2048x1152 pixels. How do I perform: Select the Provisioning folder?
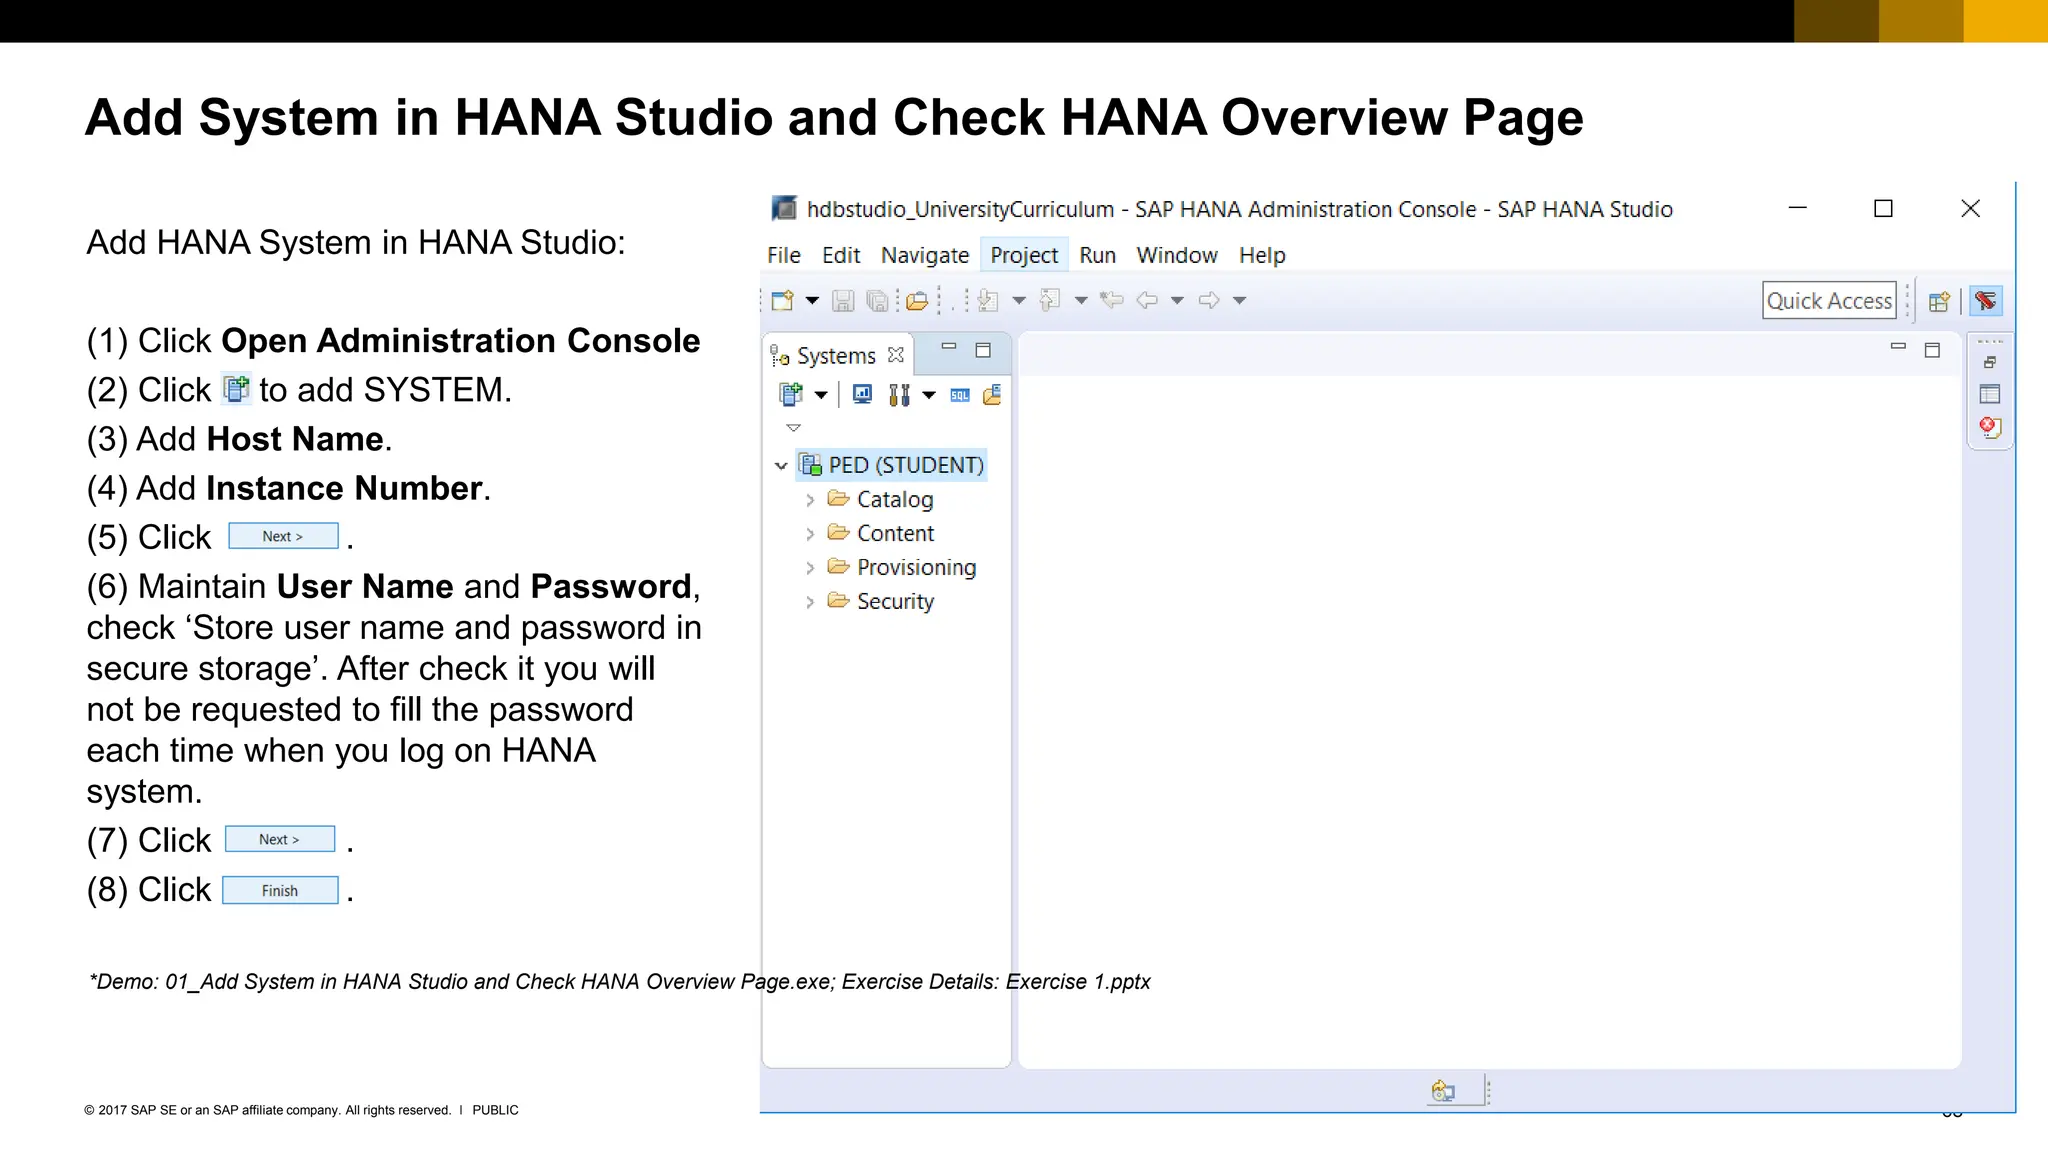902,567
